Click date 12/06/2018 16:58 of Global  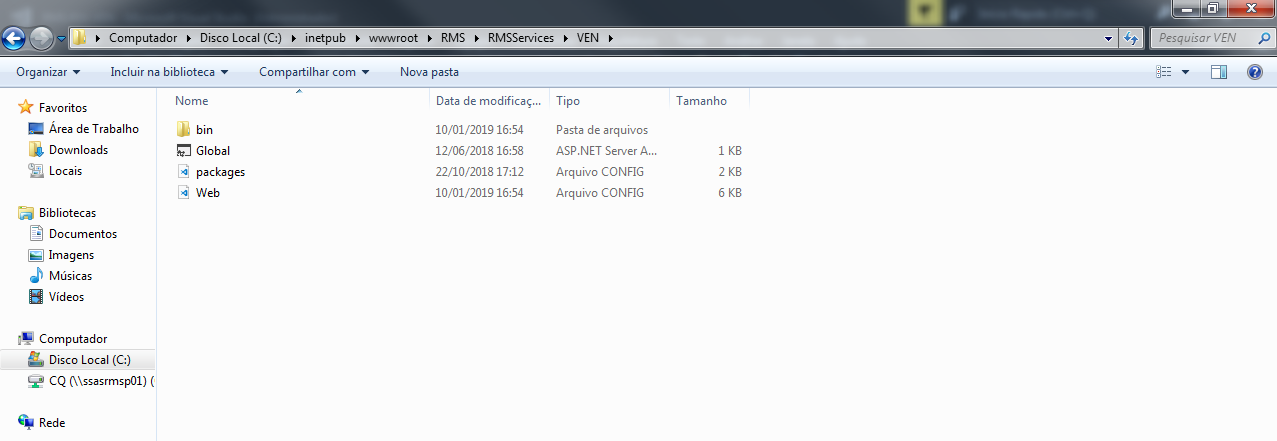tap(479, 151)
